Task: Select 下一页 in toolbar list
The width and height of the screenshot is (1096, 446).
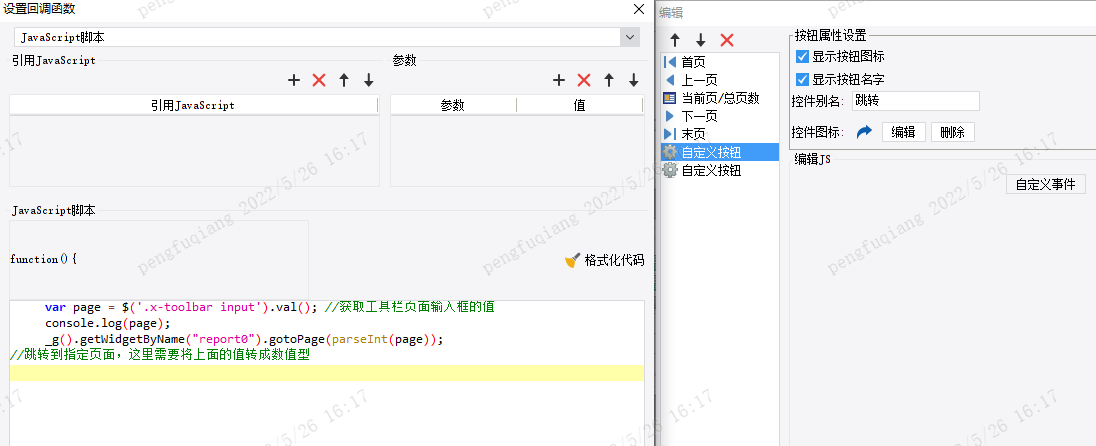Action: [720, 116]
